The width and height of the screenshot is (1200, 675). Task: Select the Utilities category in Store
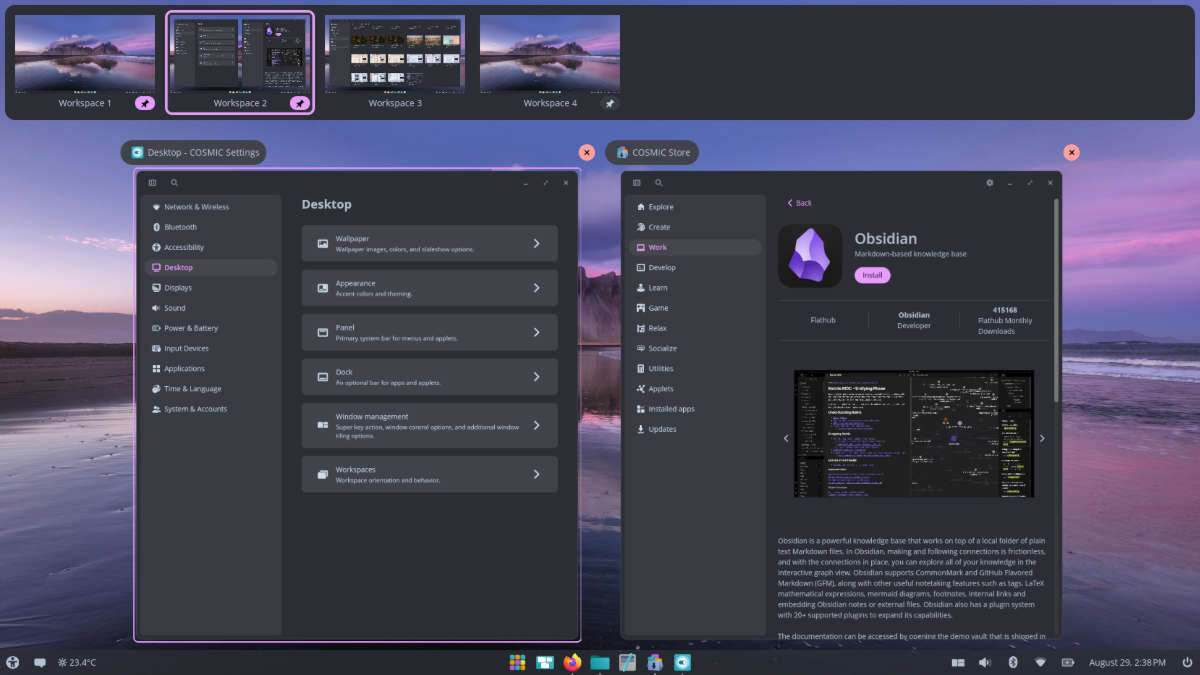point(695,368)
